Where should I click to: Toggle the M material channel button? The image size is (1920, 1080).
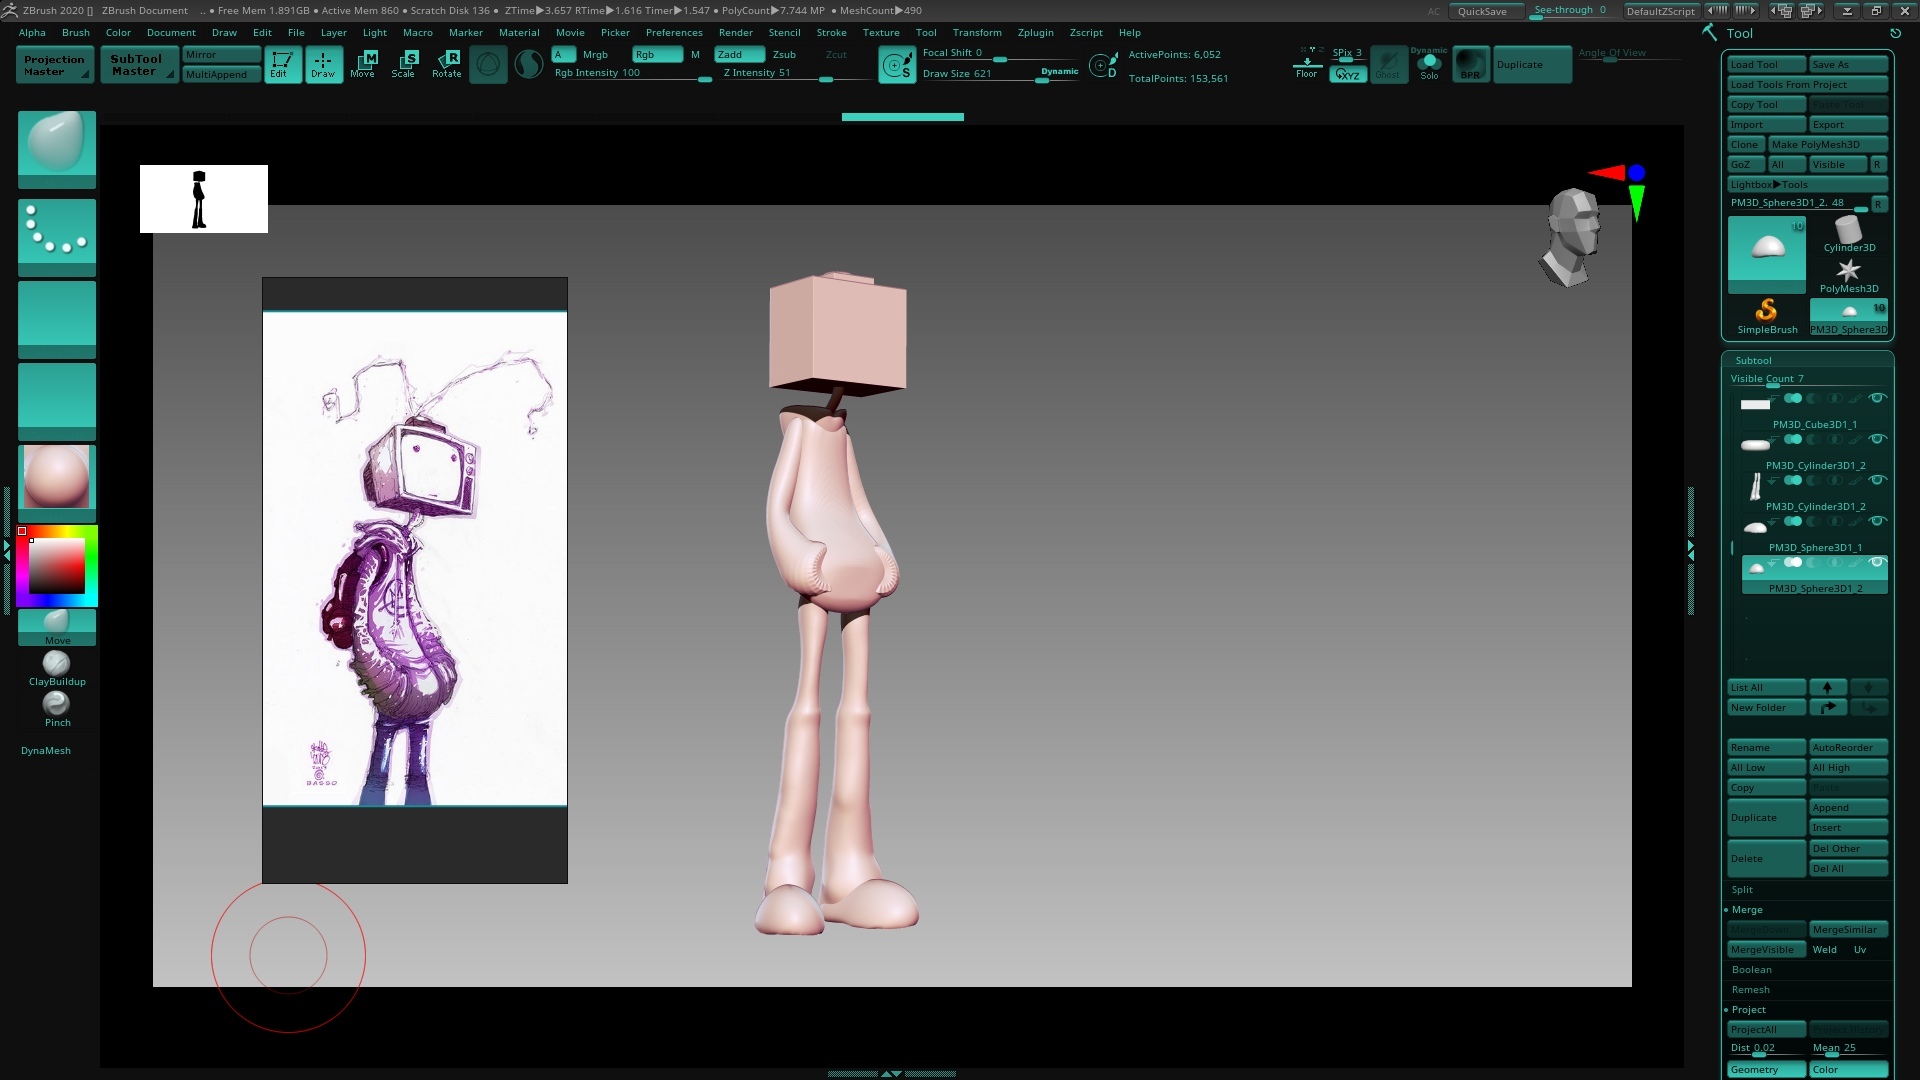point(695,55)
